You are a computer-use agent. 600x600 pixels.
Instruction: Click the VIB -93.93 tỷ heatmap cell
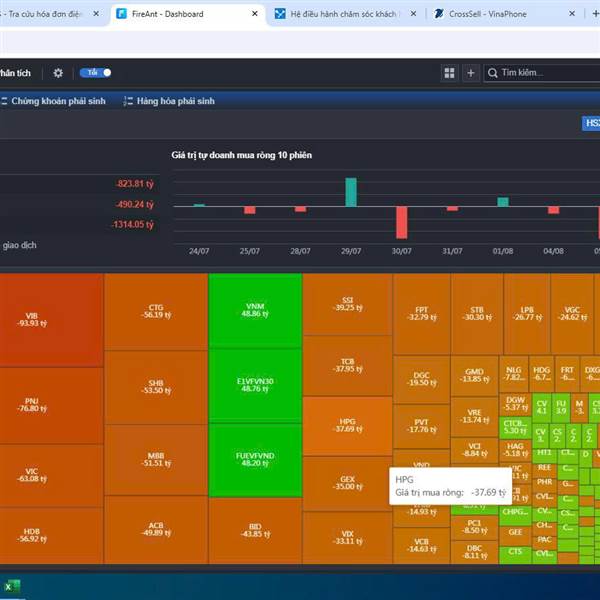pos(51,320)
